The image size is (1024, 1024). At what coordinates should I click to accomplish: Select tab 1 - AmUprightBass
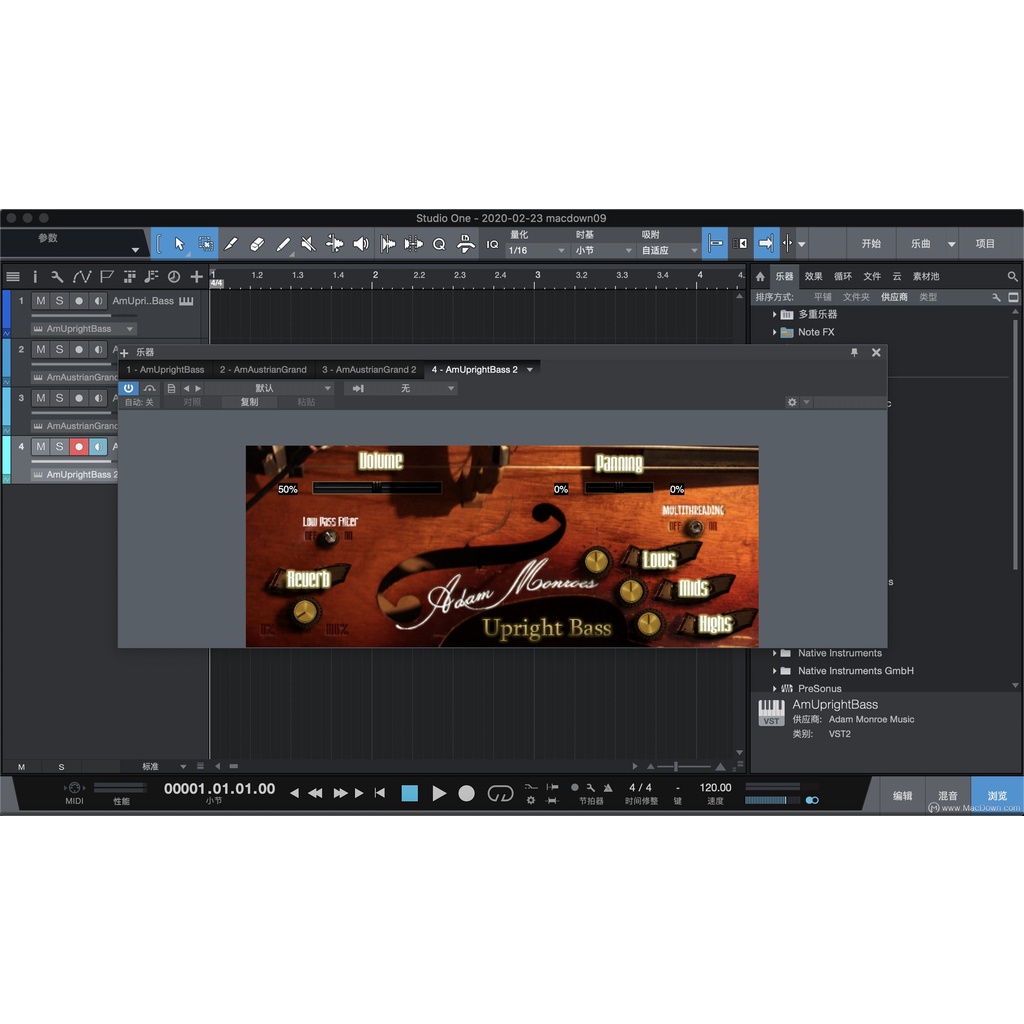[166, 370]
